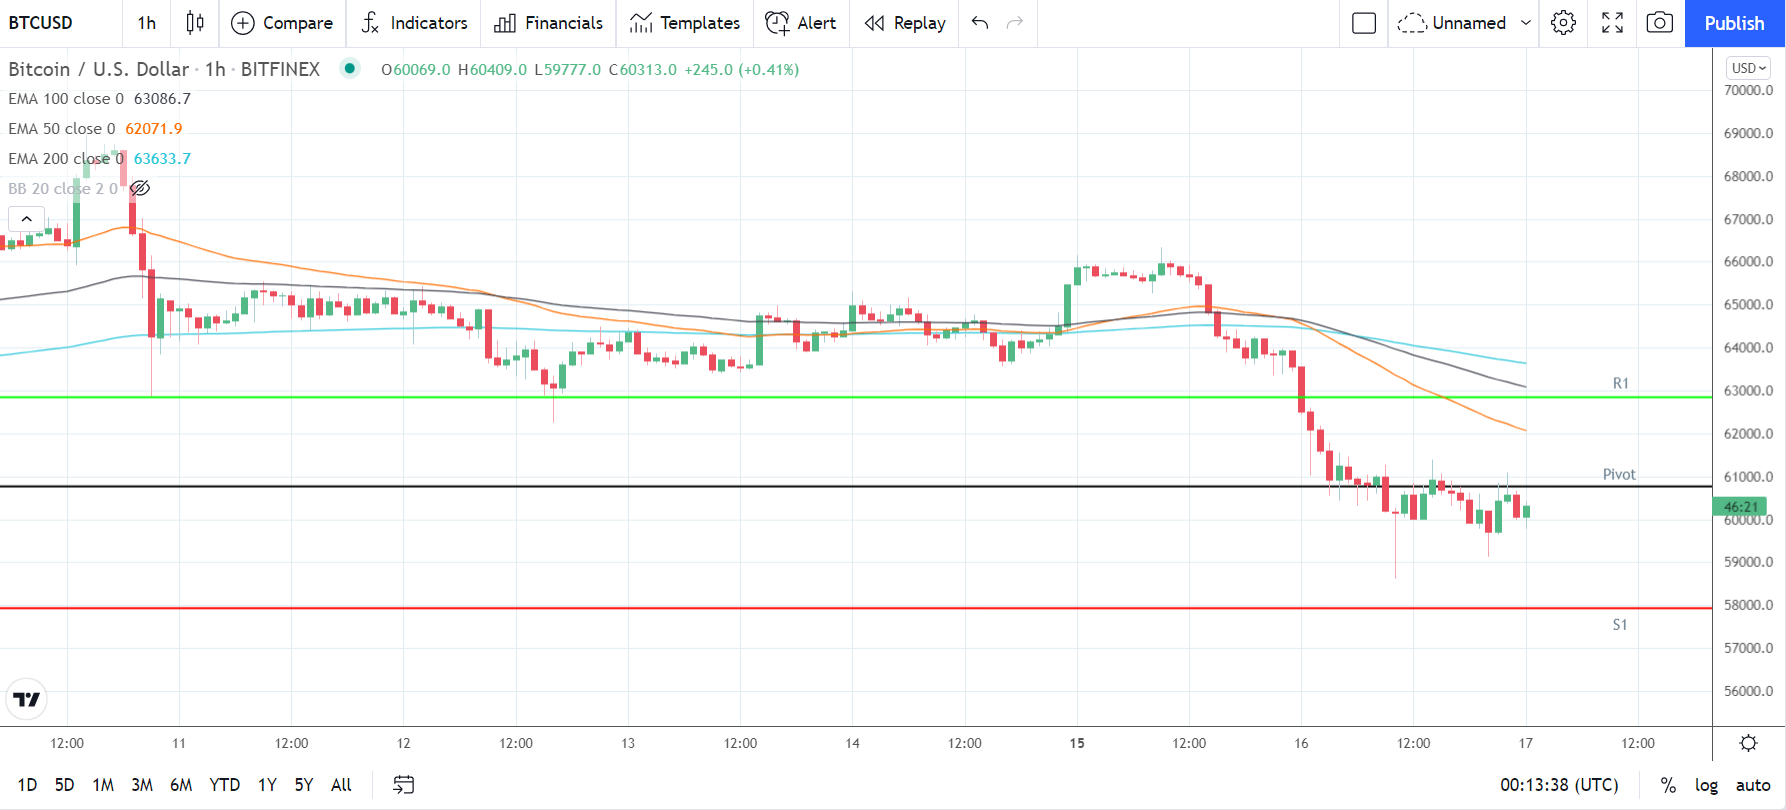Viewport: 1786px width, 810px height.
Task: Click the 17 date label on time axis
Action: point(1526,743)
